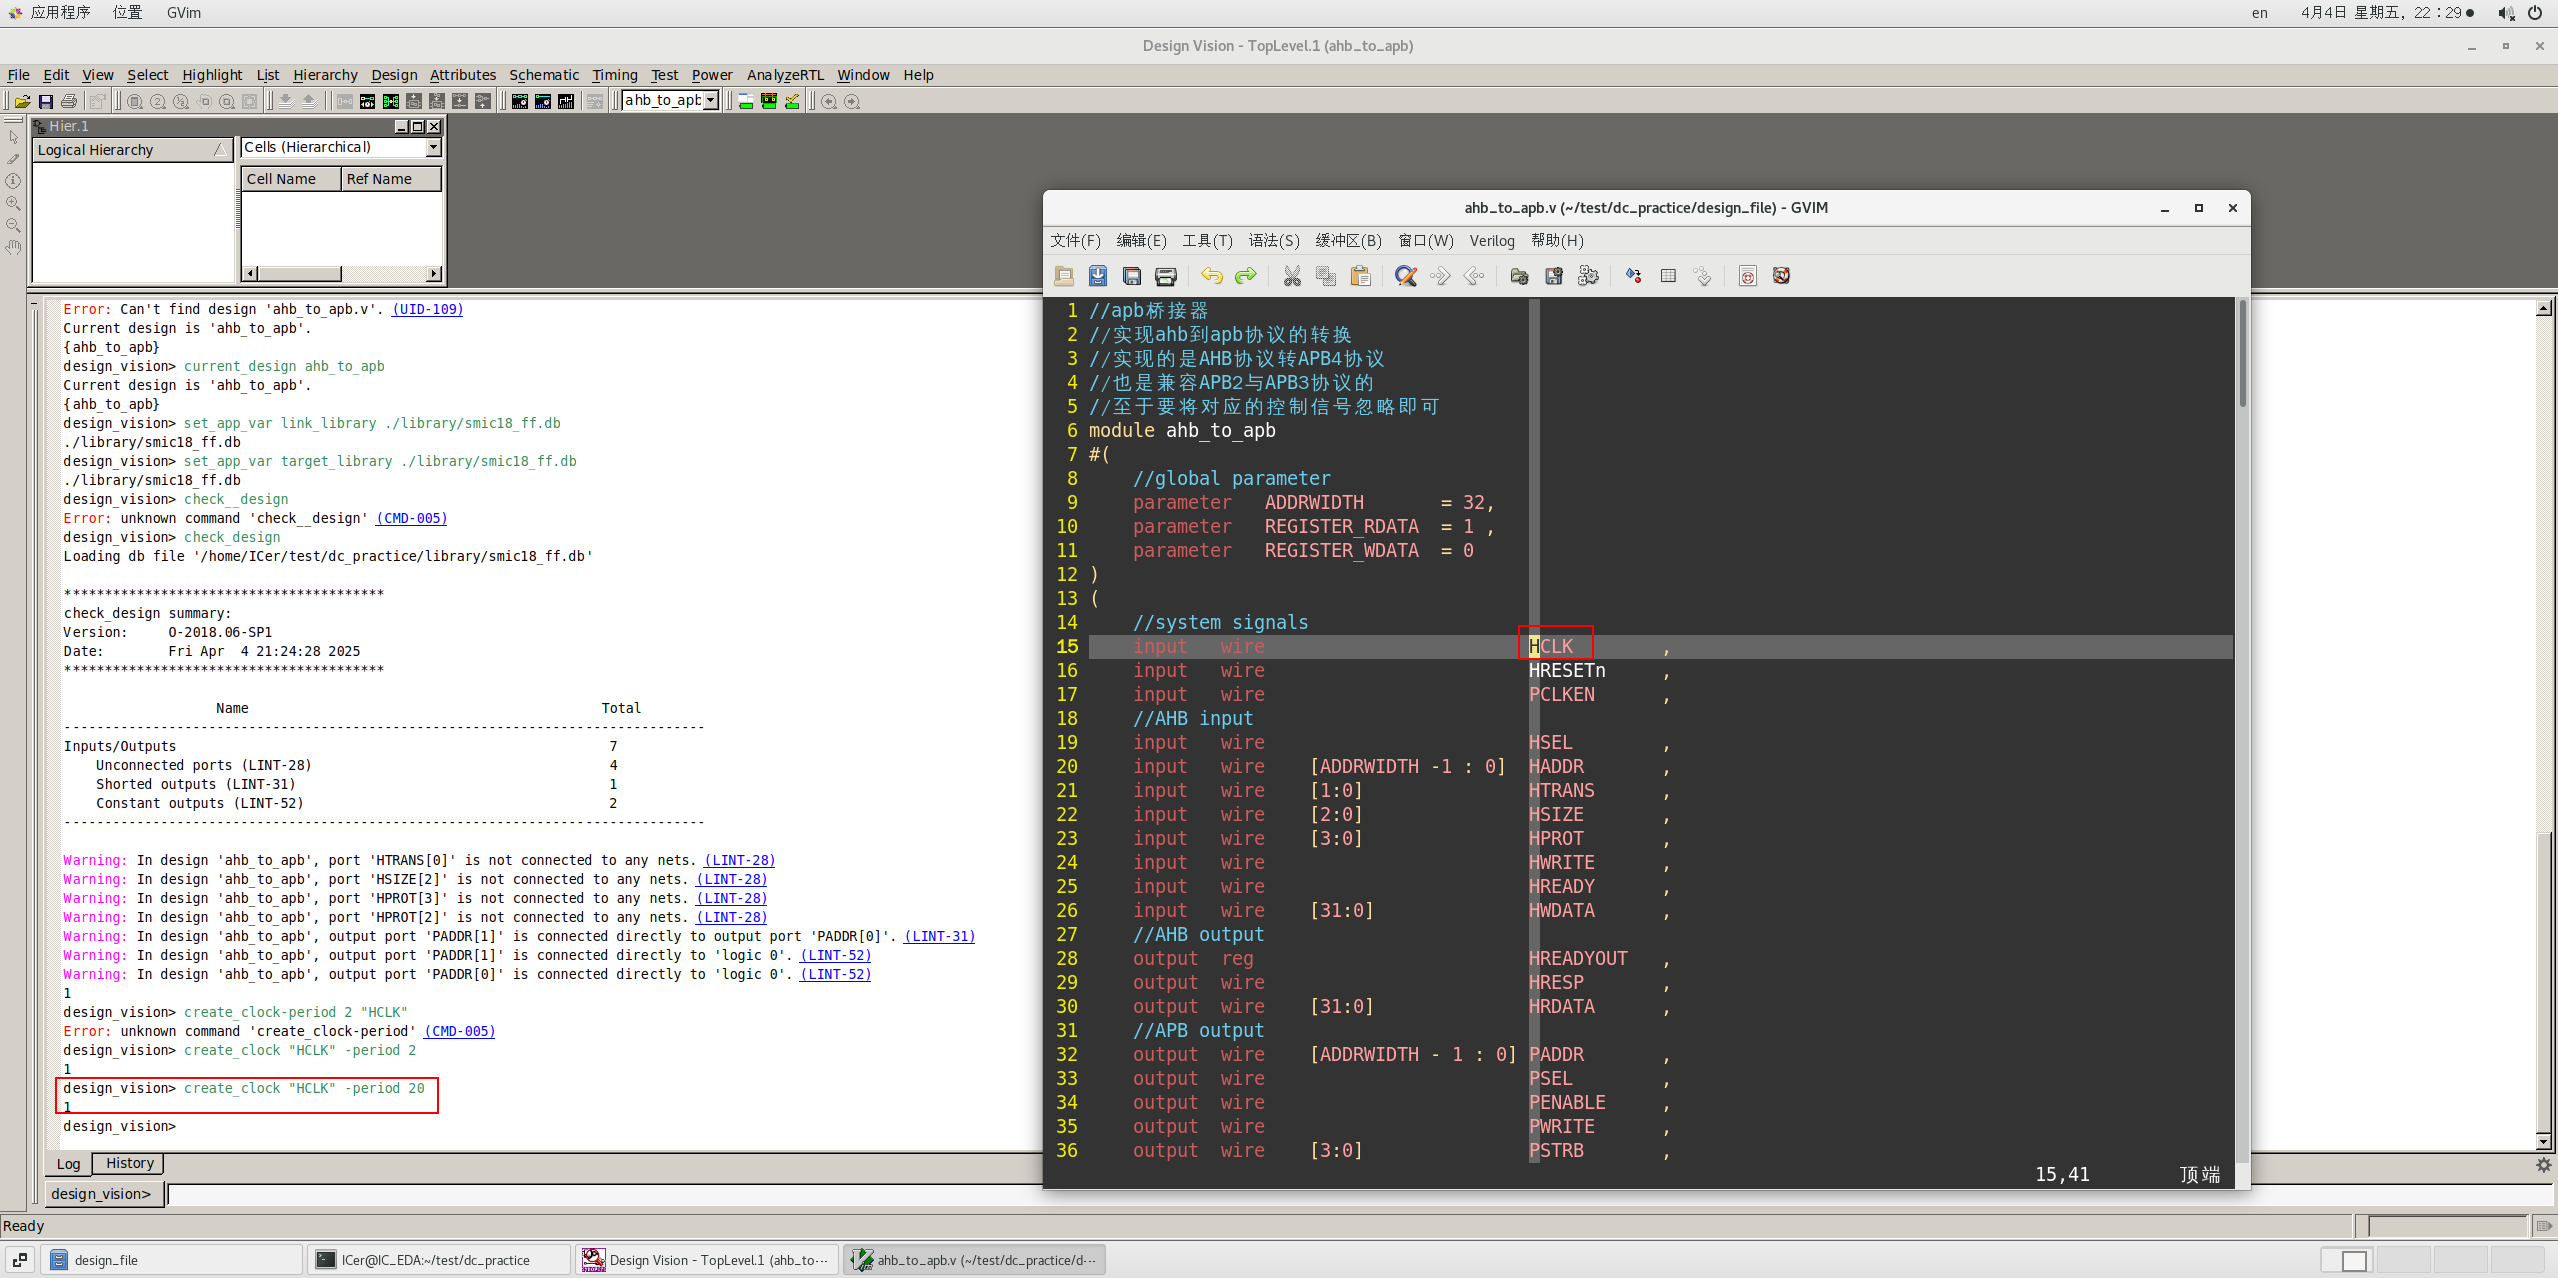
Task: Click the GVim undo arrow icon
Action: (x=1211, y=276)
